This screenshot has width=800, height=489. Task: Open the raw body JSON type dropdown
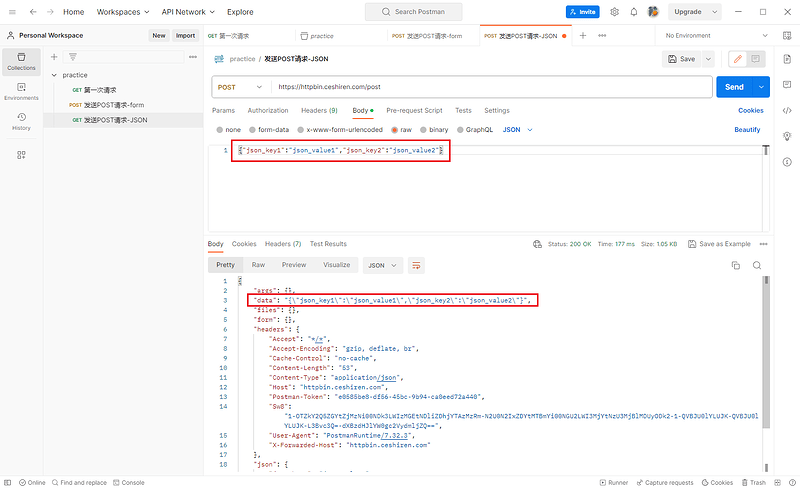click(x=517, y=130)
